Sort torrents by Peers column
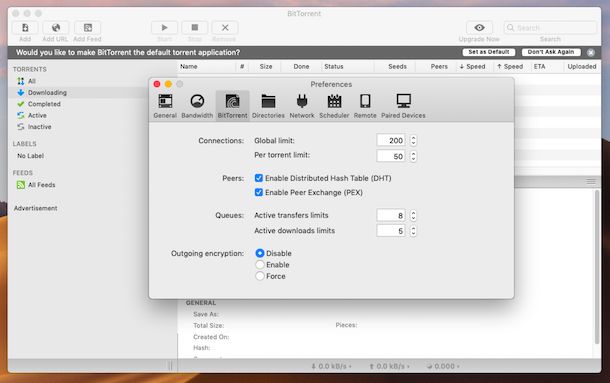Screen dimensions: 610x383 436,67
